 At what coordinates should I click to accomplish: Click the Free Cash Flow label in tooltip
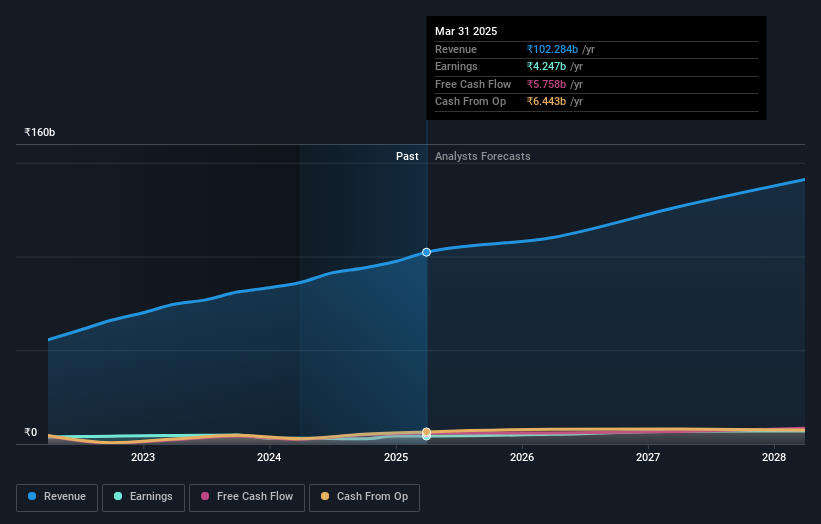click(473, 84)
